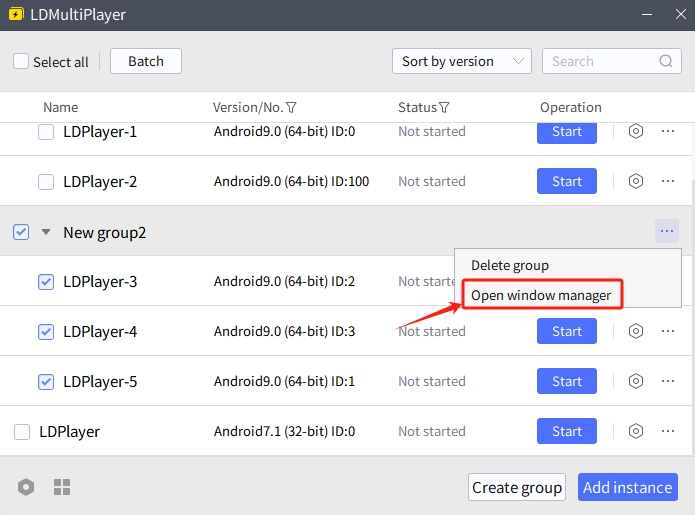The width and height of the screenshot is (695, 515).
Task: Open settings gear for LDPlayer-1
Action: pos(636,131)
